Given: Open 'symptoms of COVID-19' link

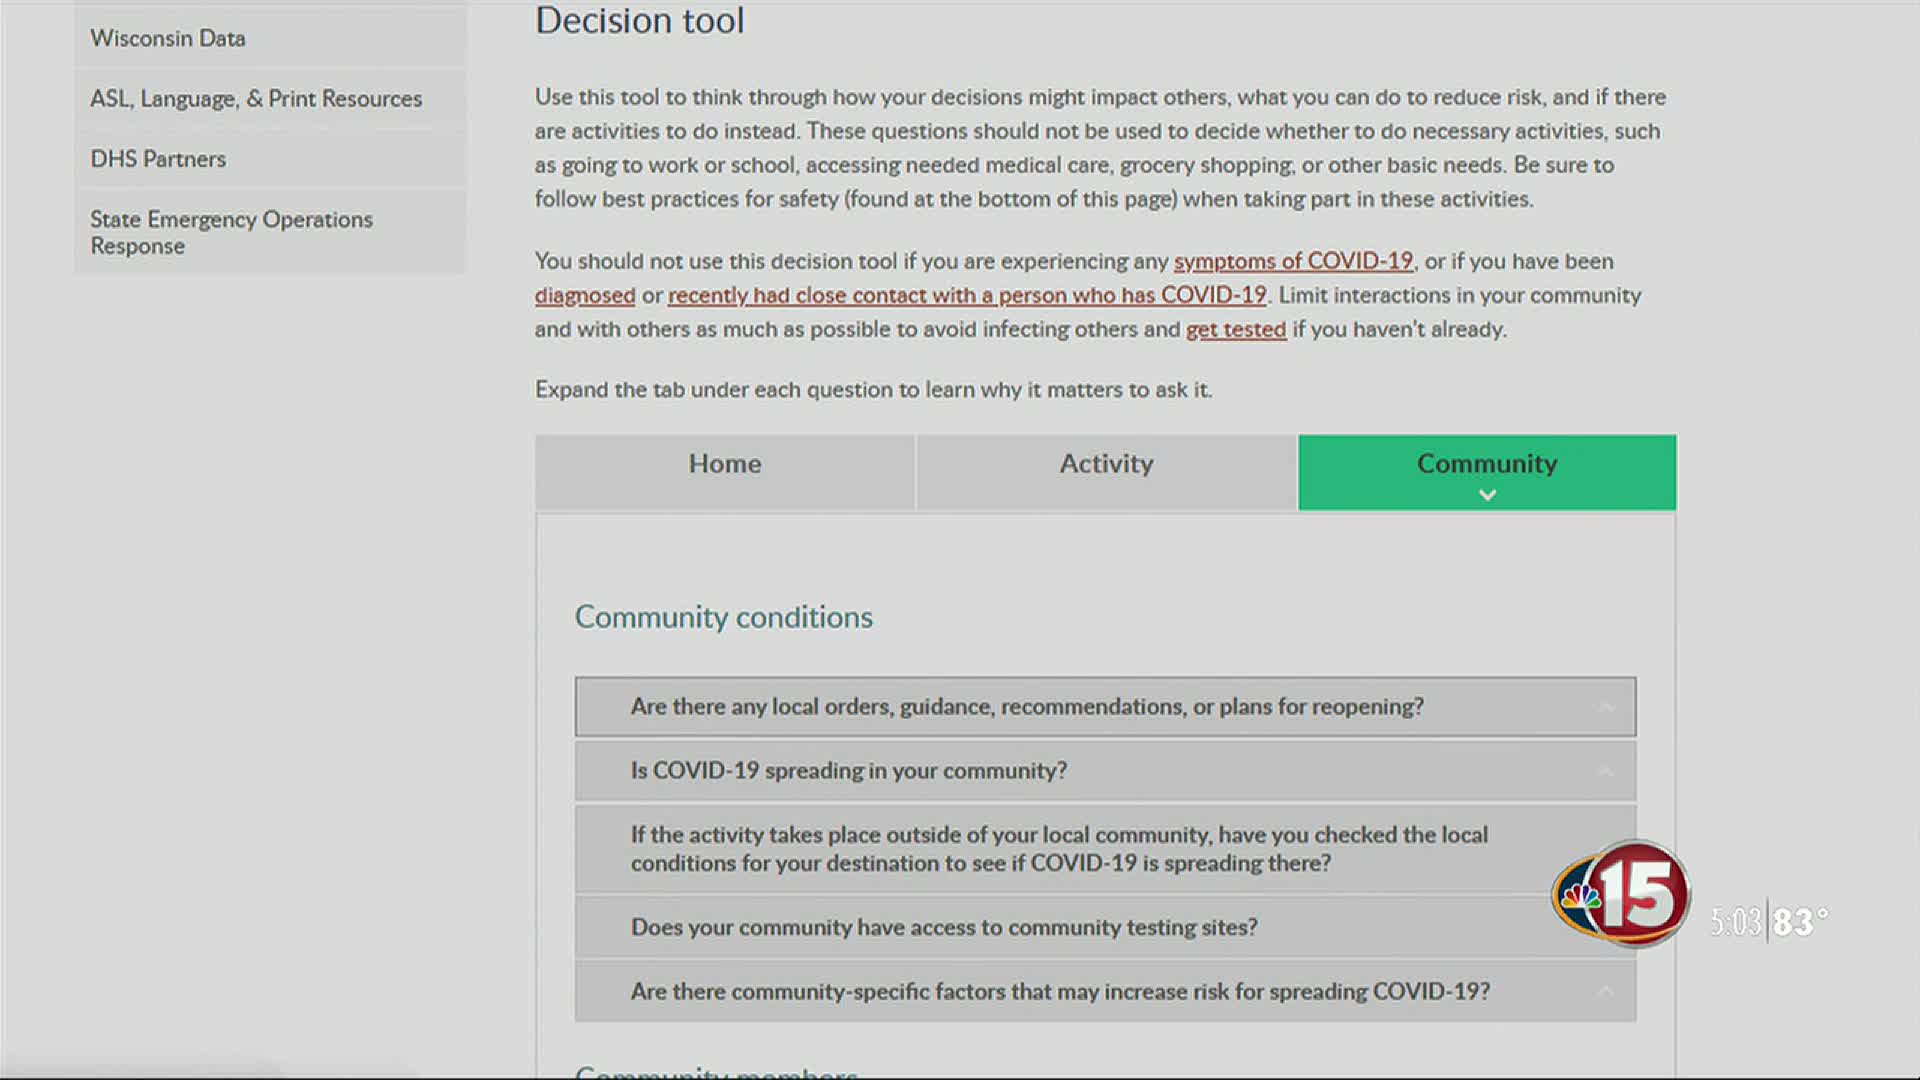Looking at the screenshot, I should (1292, 262).
